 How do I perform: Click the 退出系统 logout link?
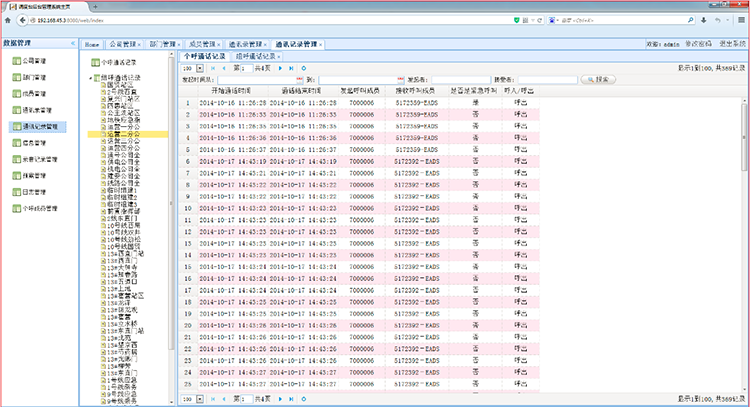pyautogui.click(x=732, y=44)
